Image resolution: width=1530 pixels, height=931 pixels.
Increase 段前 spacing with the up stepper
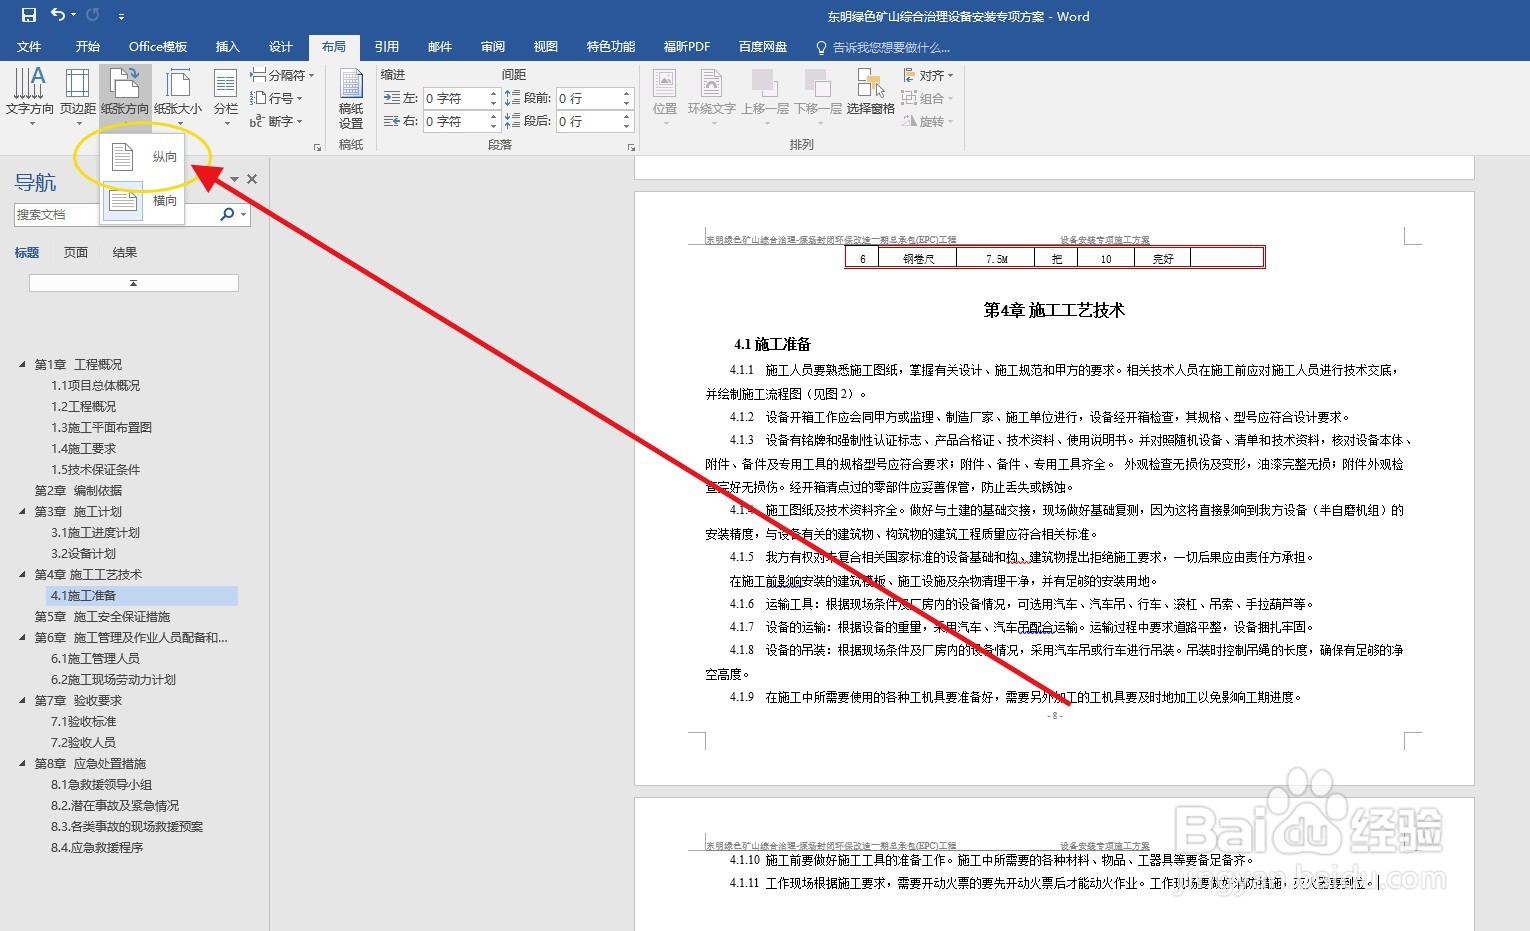click(x=627, y=92)
